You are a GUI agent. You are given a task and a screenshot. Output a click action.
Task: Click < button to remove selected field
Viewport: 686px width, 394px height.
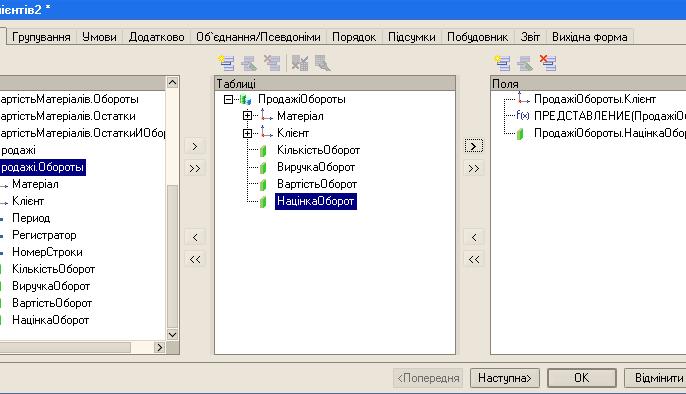pyautogui.click(x=474, y=237)
